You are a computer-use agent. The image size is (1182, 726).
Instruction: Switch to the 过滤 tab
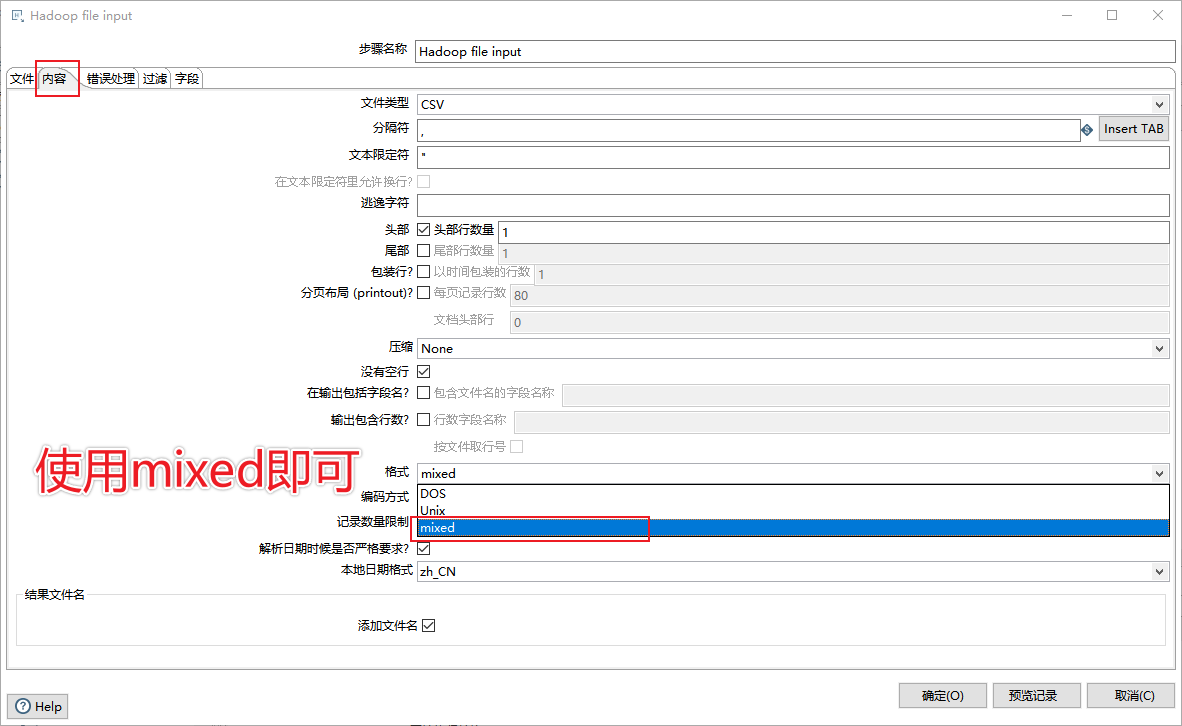click(155, 78)
